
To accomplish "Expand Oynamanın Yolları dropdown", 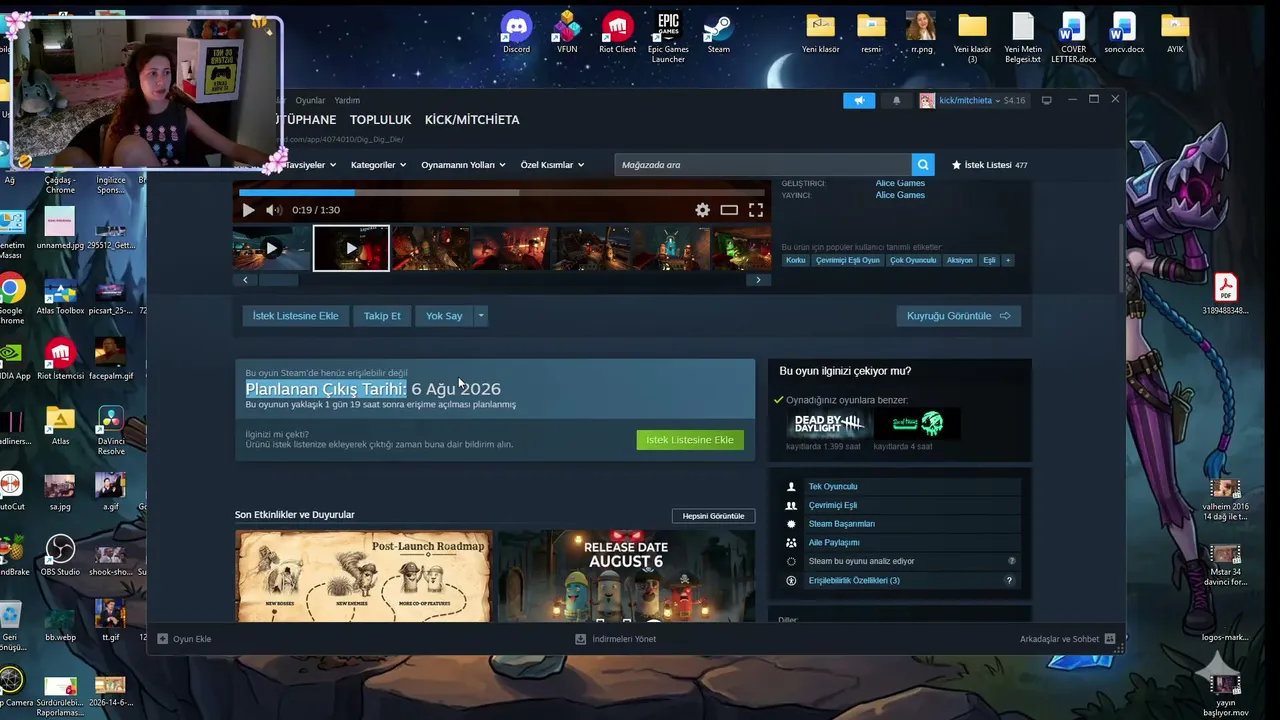I will pos(463,165).
